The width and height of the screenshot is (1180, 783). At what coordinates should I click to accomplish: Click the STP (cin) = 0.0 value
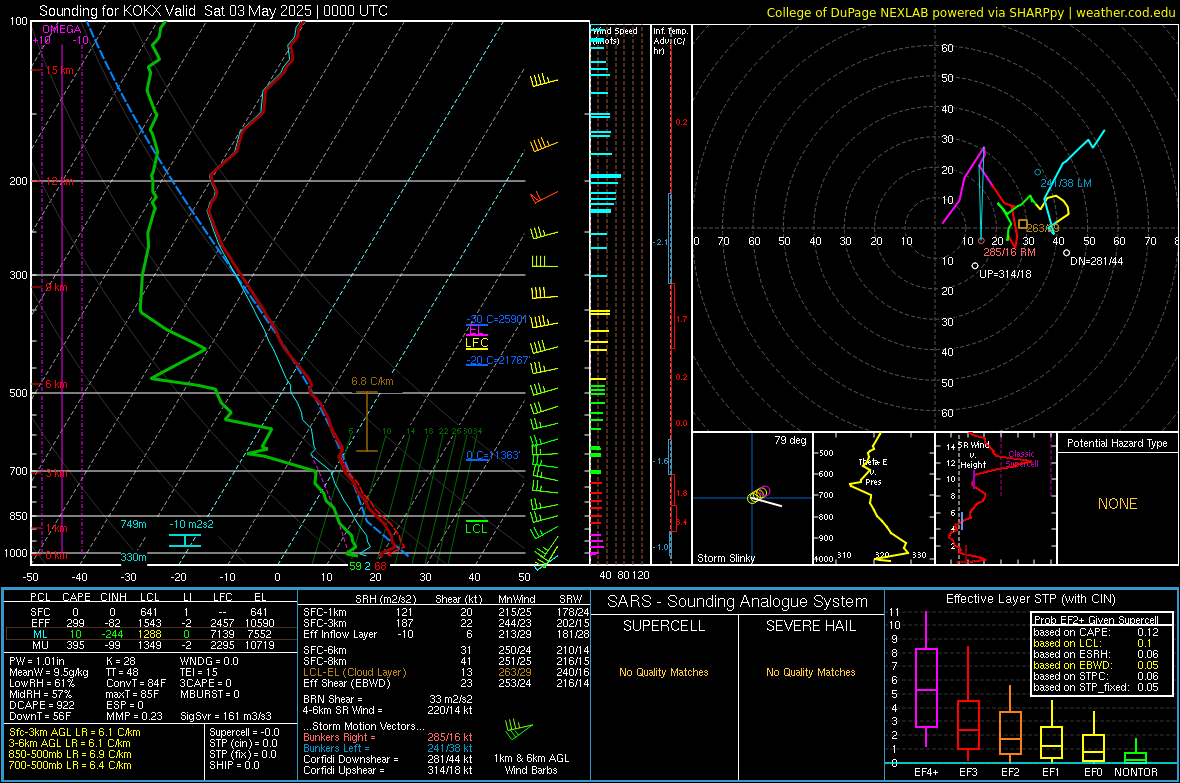243,742
